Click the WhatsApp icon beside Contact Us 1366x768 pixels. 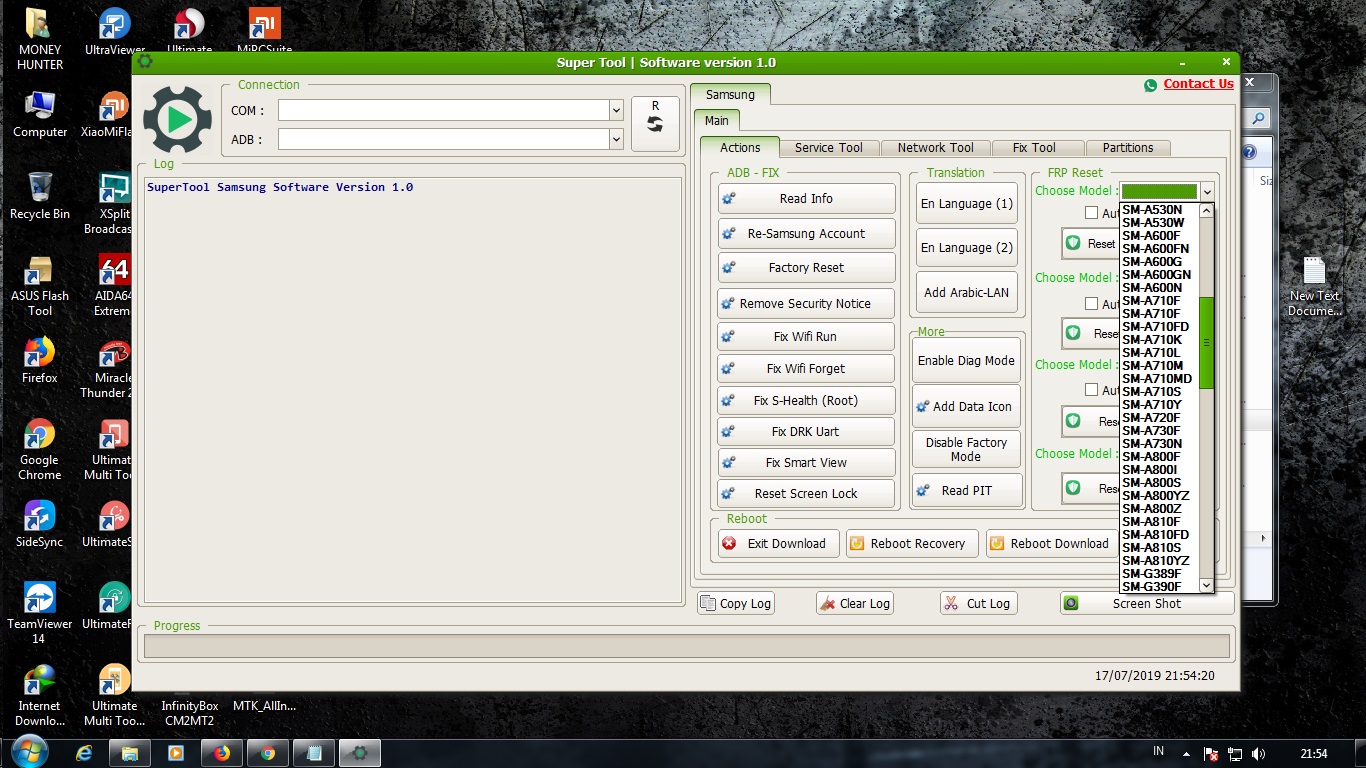[1151, 85]
